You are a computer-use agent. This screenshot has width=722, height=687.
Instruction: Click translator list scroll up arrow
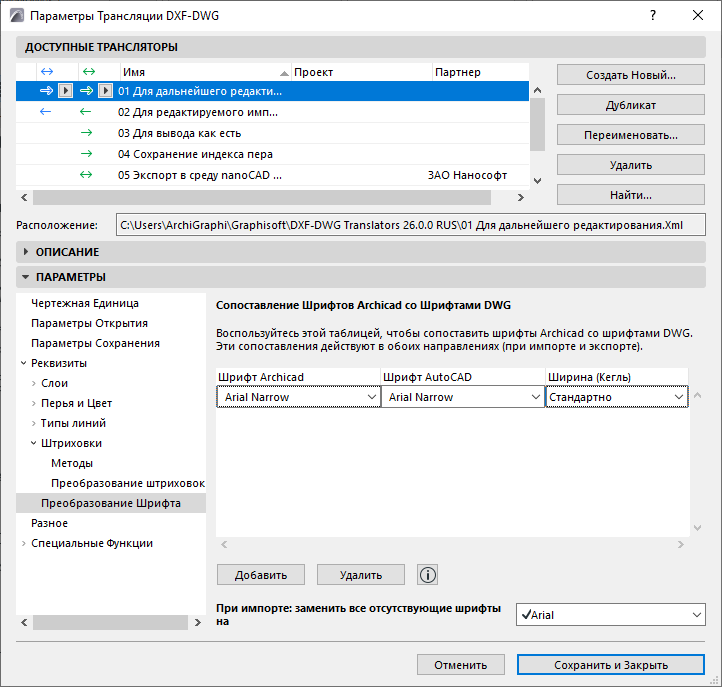[537, 90]
